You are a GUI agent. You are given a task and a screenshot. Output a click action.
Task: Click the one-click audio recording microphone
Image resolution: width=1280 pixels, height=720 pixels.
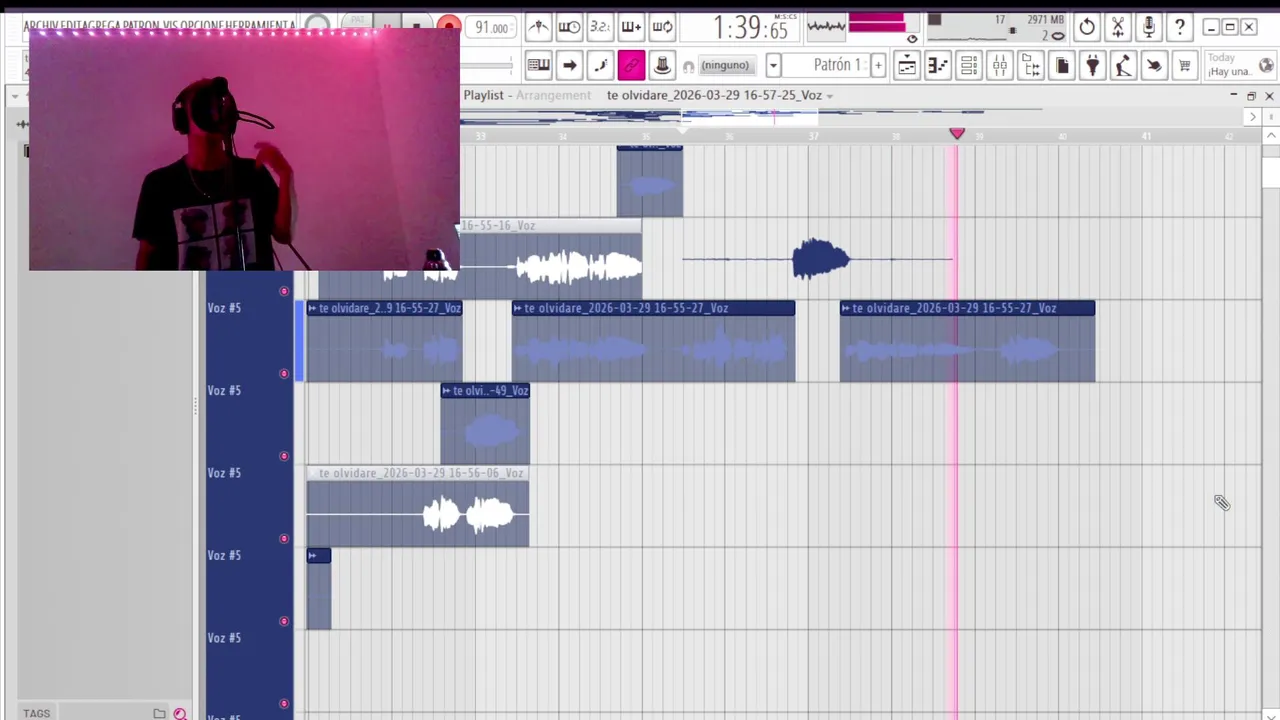[x=1149, y=27]
